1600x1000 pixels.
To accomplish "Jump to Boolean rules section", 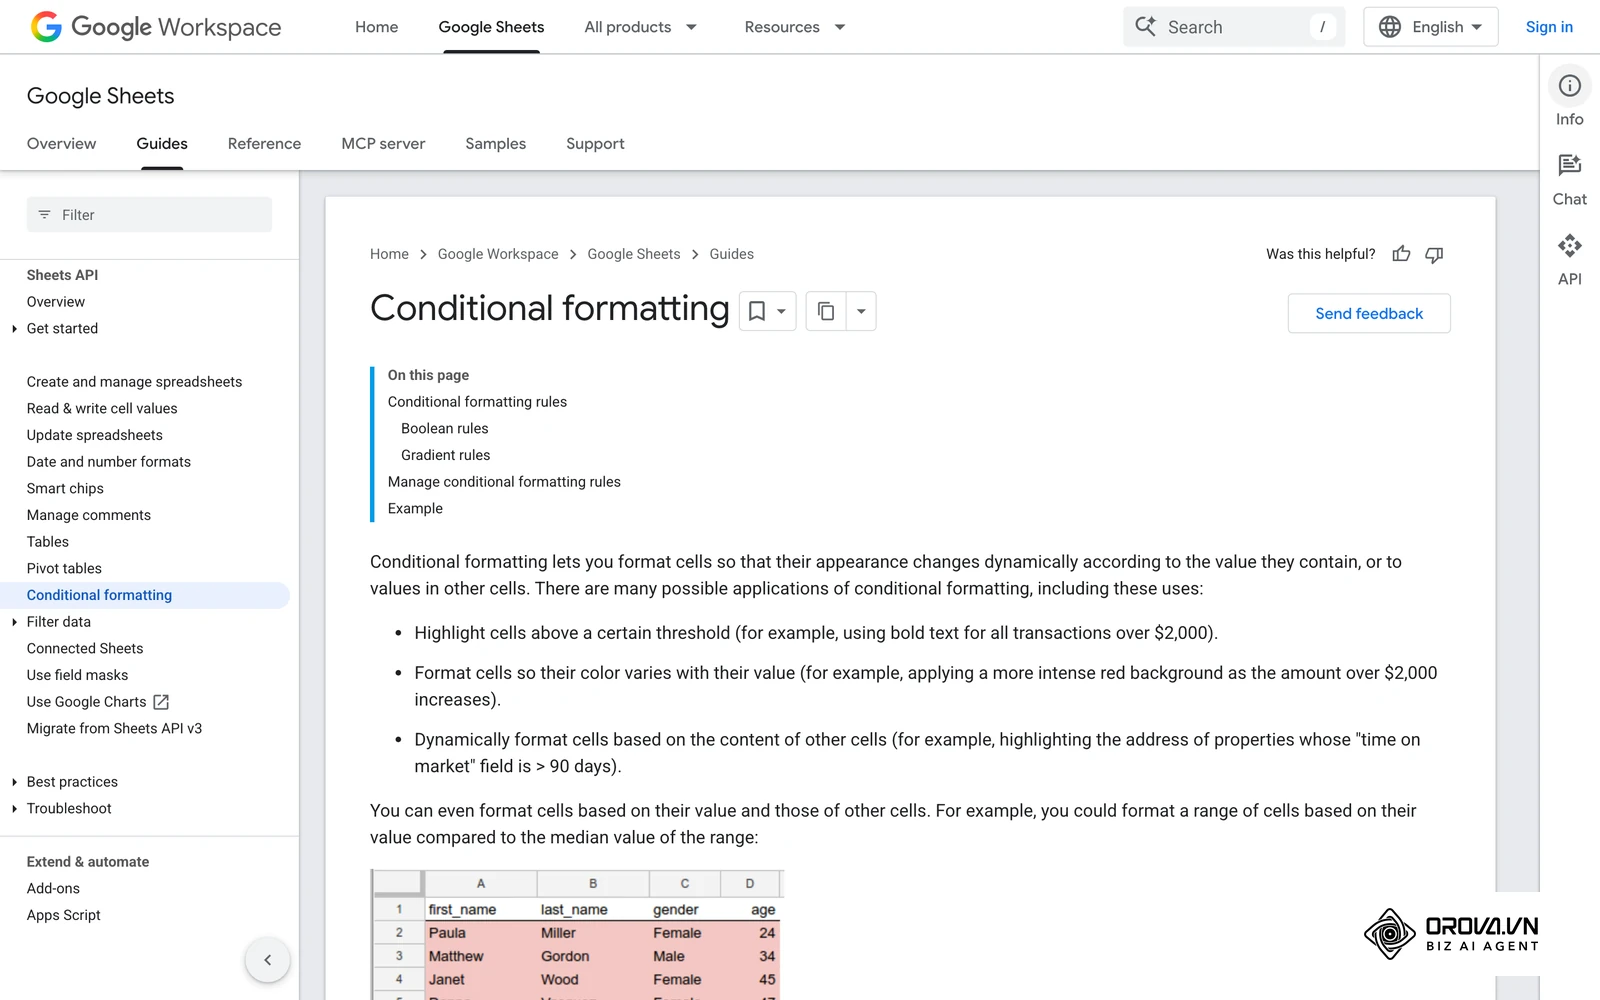I will pos(445,428).
